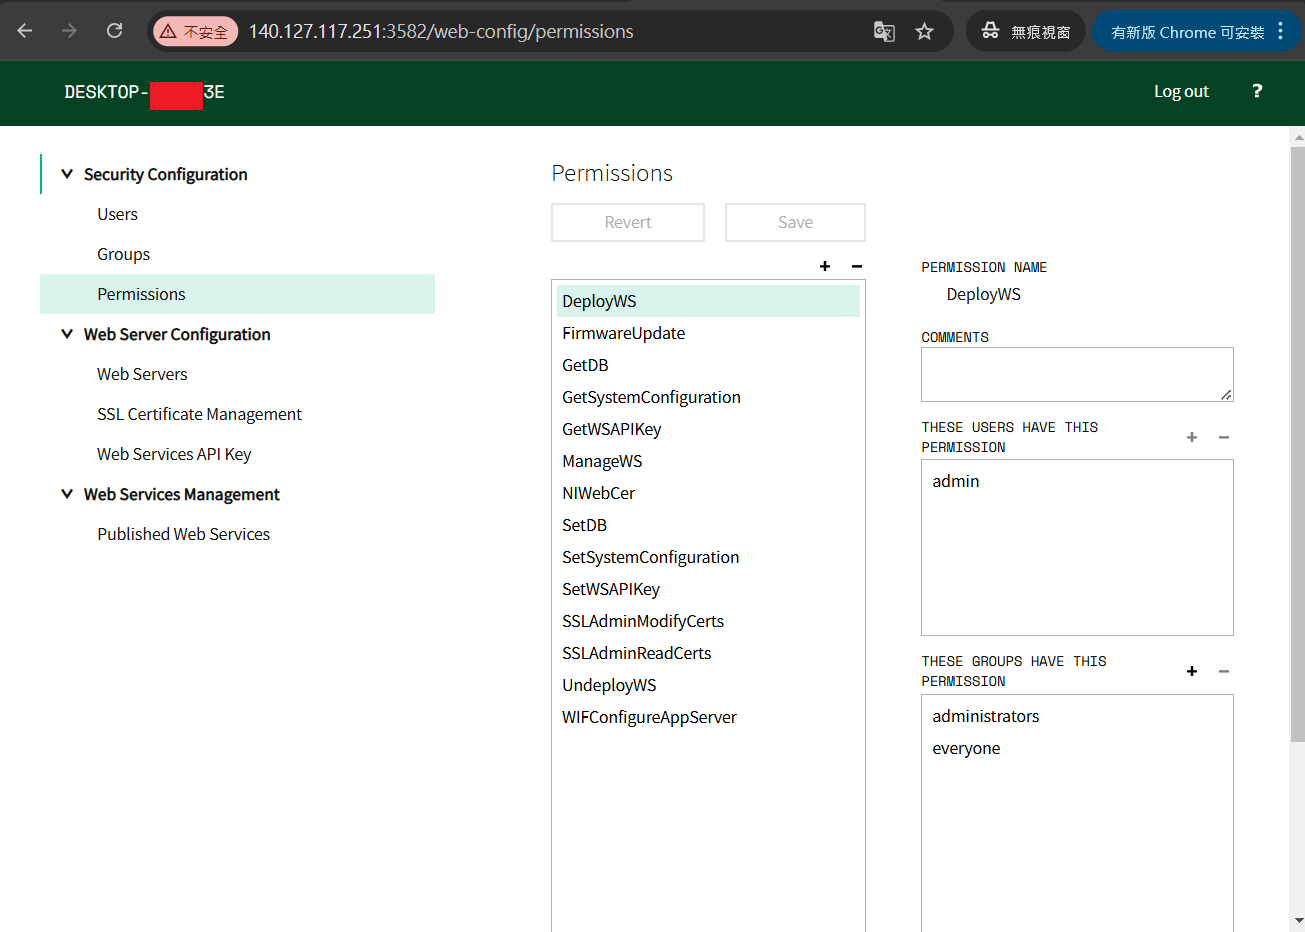Select the SSLAdminReadCerts permission
Viewport: 1305px width, 932px height.
708,653
